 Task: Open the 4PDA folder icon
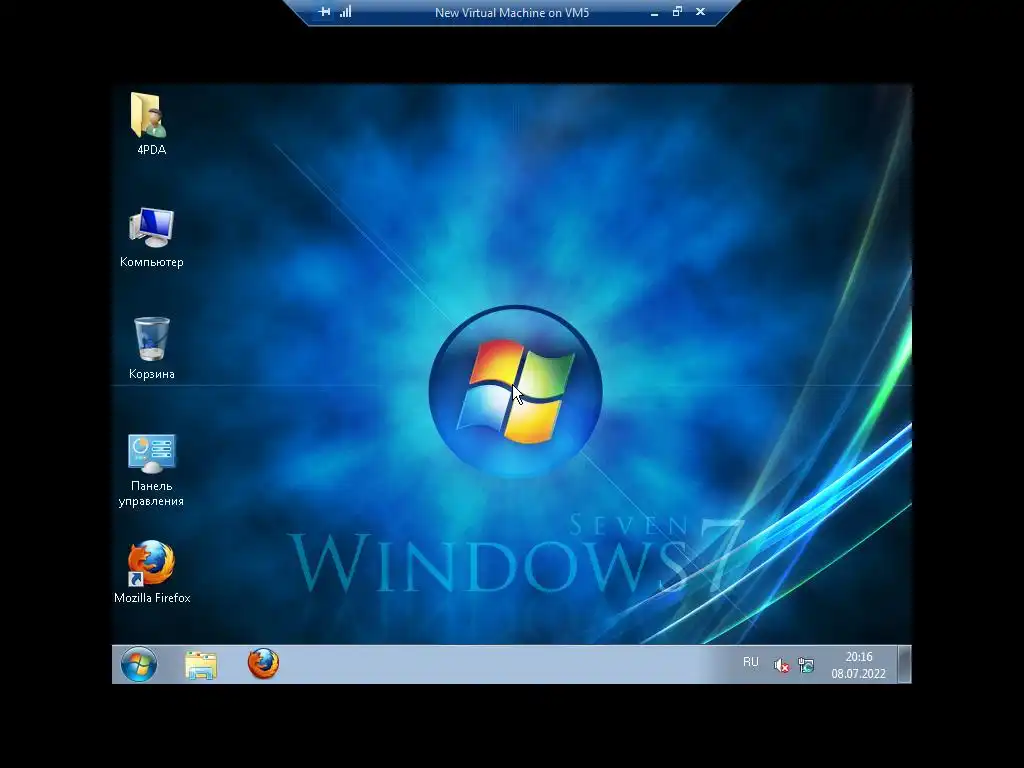coord(150,115)
